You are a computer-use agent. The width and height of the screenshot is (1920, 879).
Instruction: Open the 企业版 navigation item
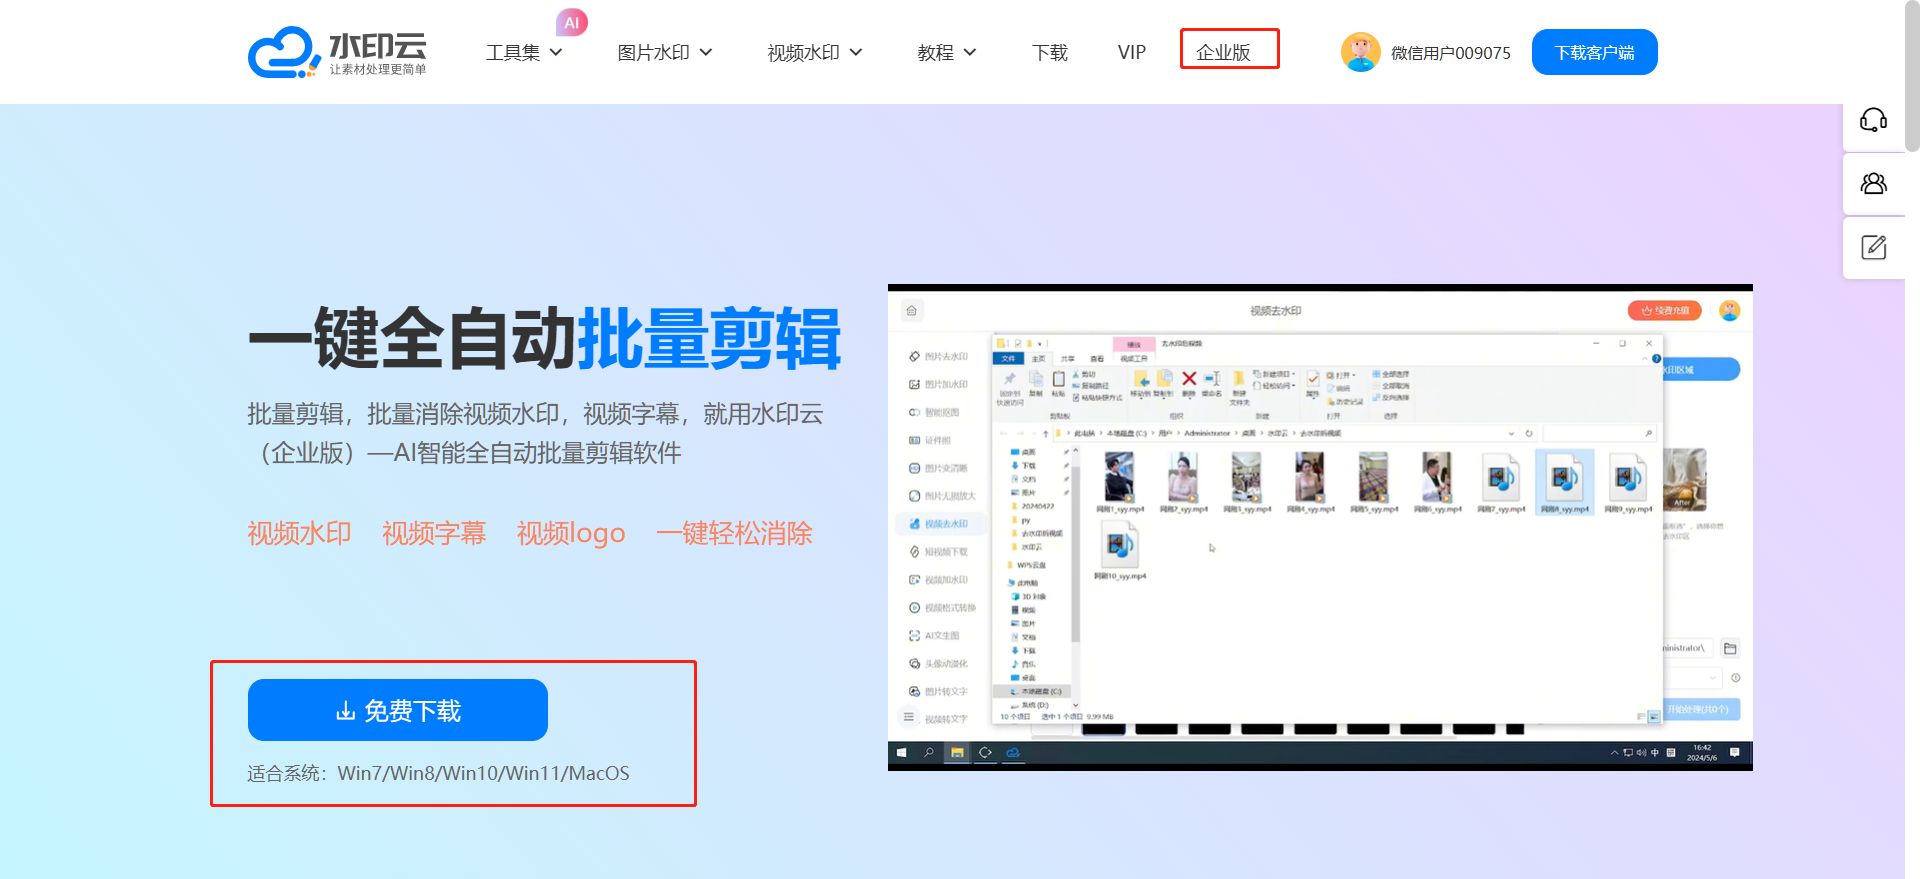(x=1223, y=52)
